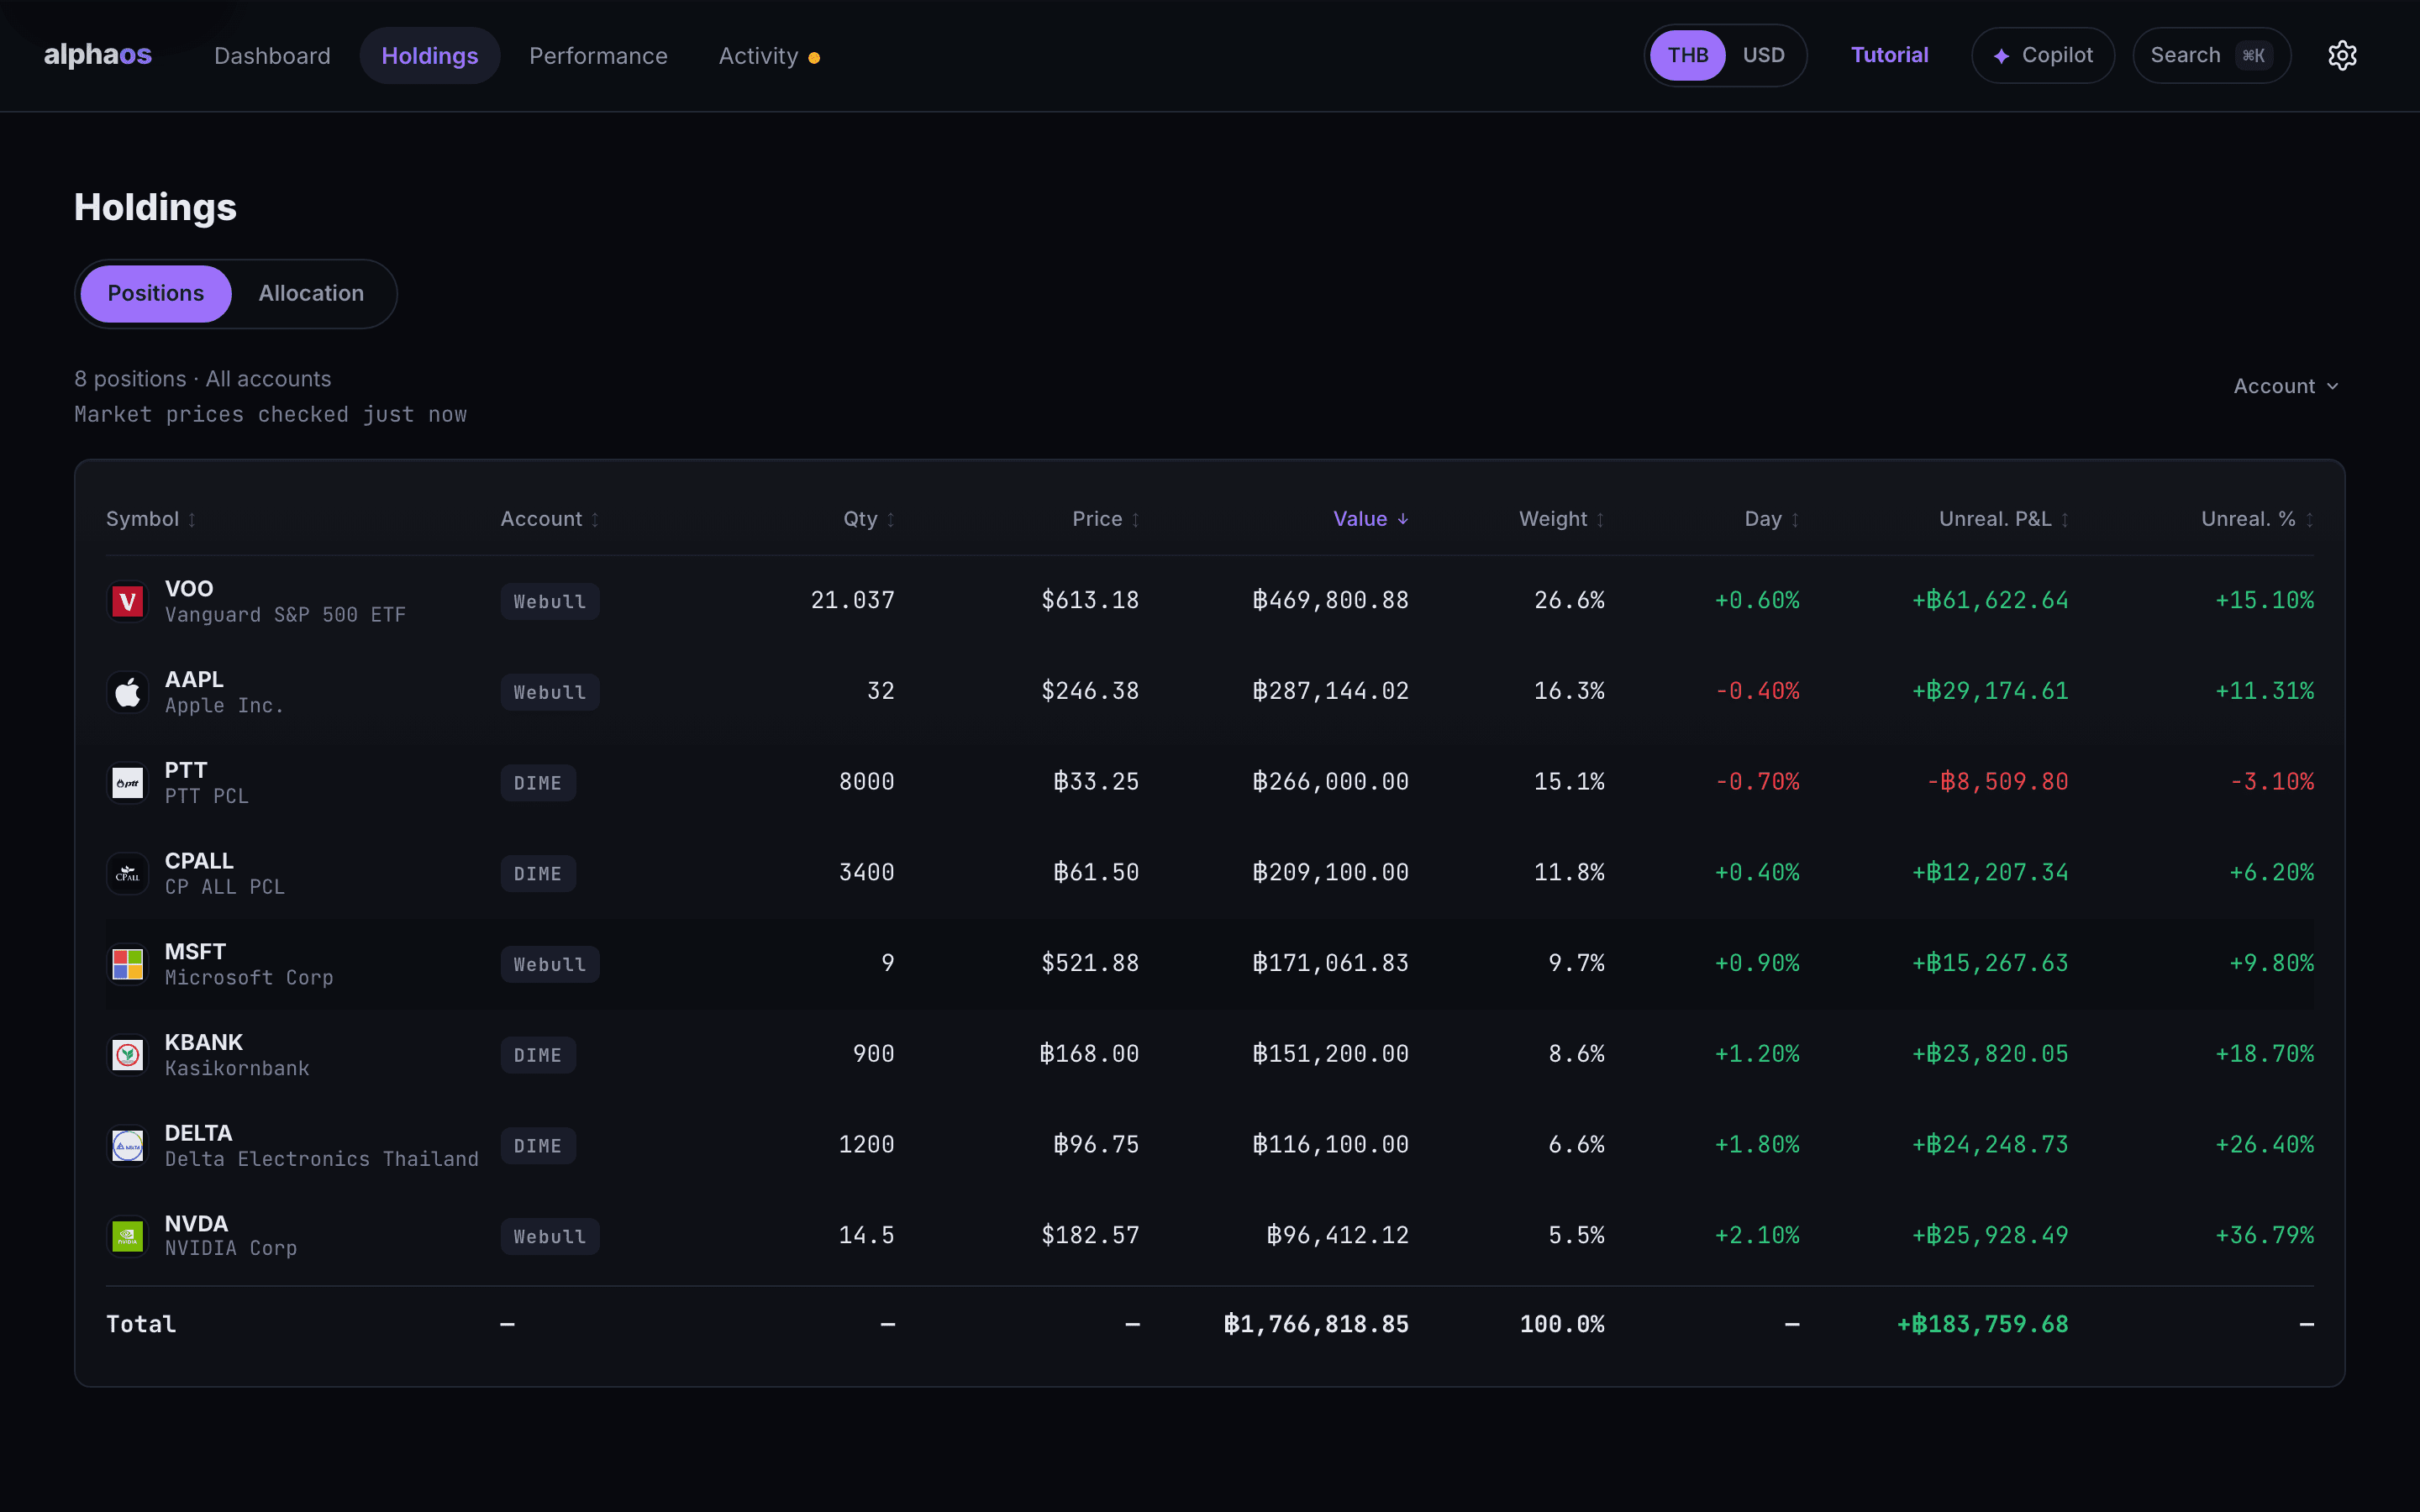This screenshot has height=1512, width=2420.
Task: Click the AAPL Apple logo icon
Action: coord(128,692)
